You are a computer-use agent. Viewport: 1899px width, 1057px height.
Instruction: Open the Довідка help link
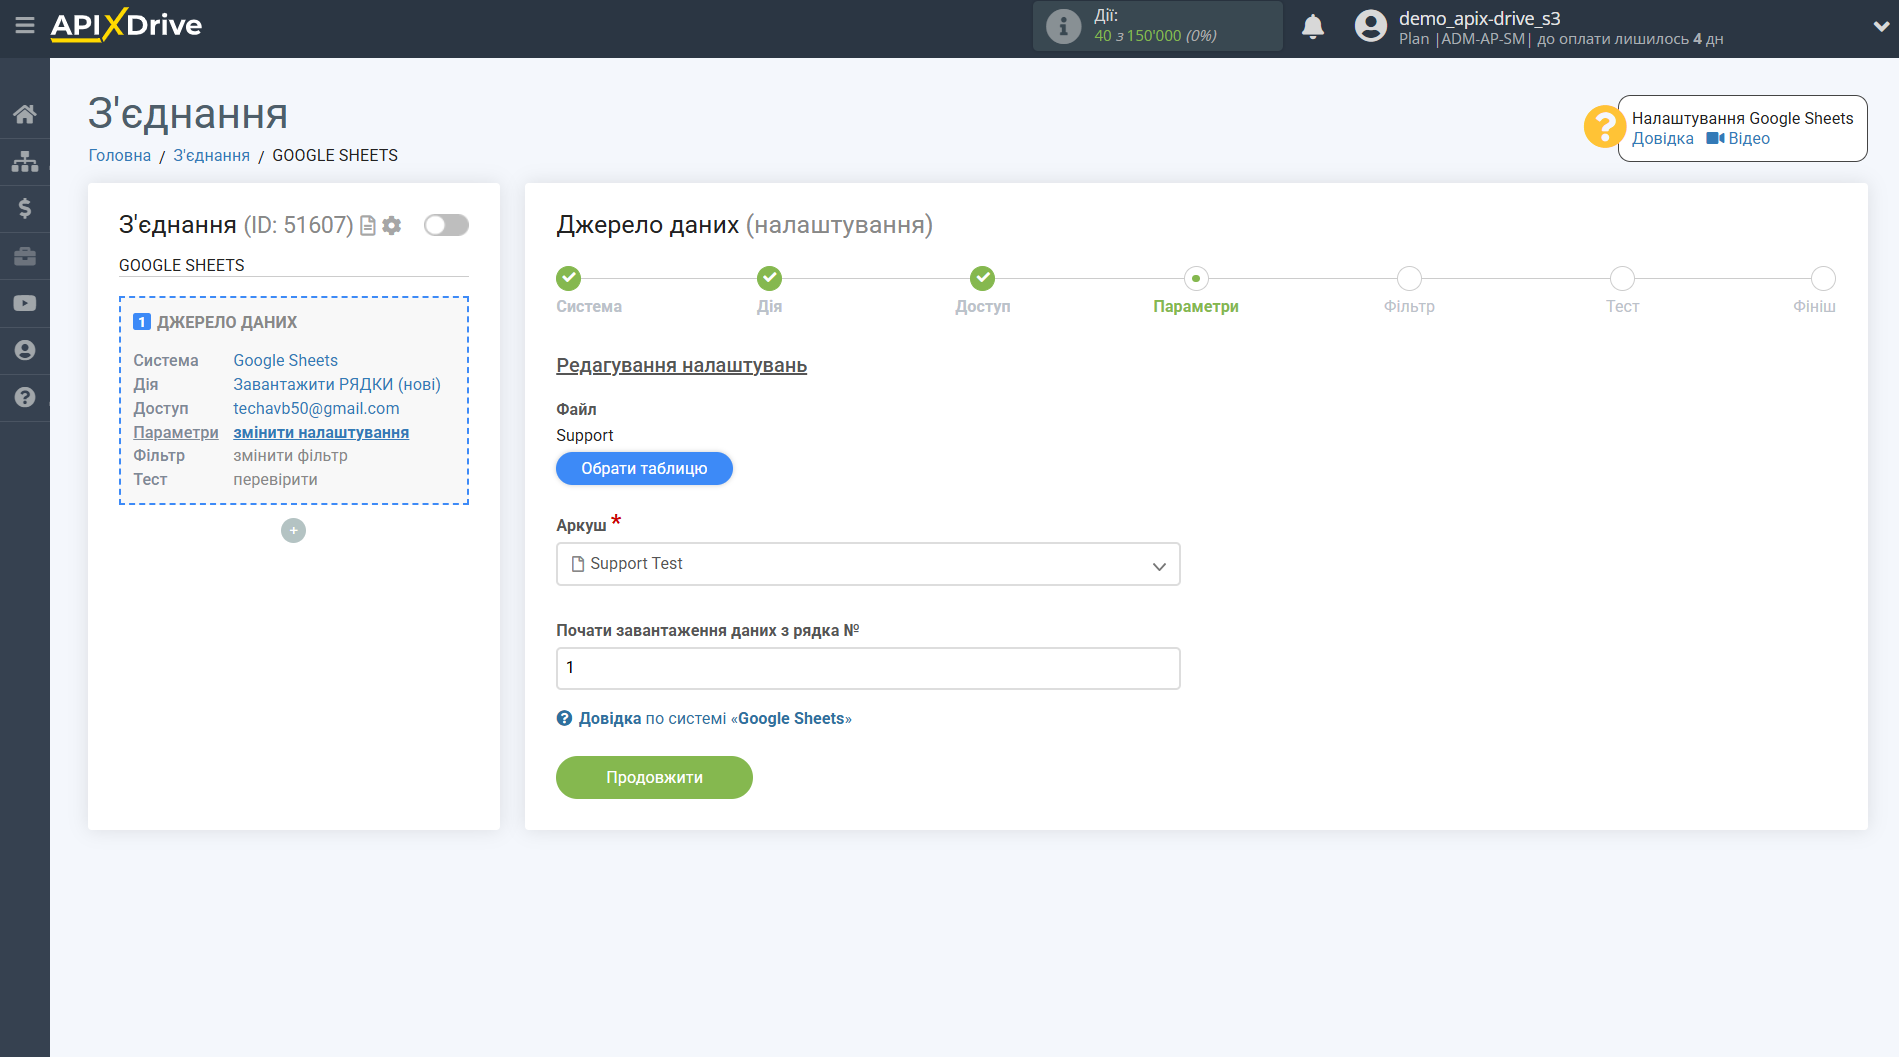[x=1662, y=139]
